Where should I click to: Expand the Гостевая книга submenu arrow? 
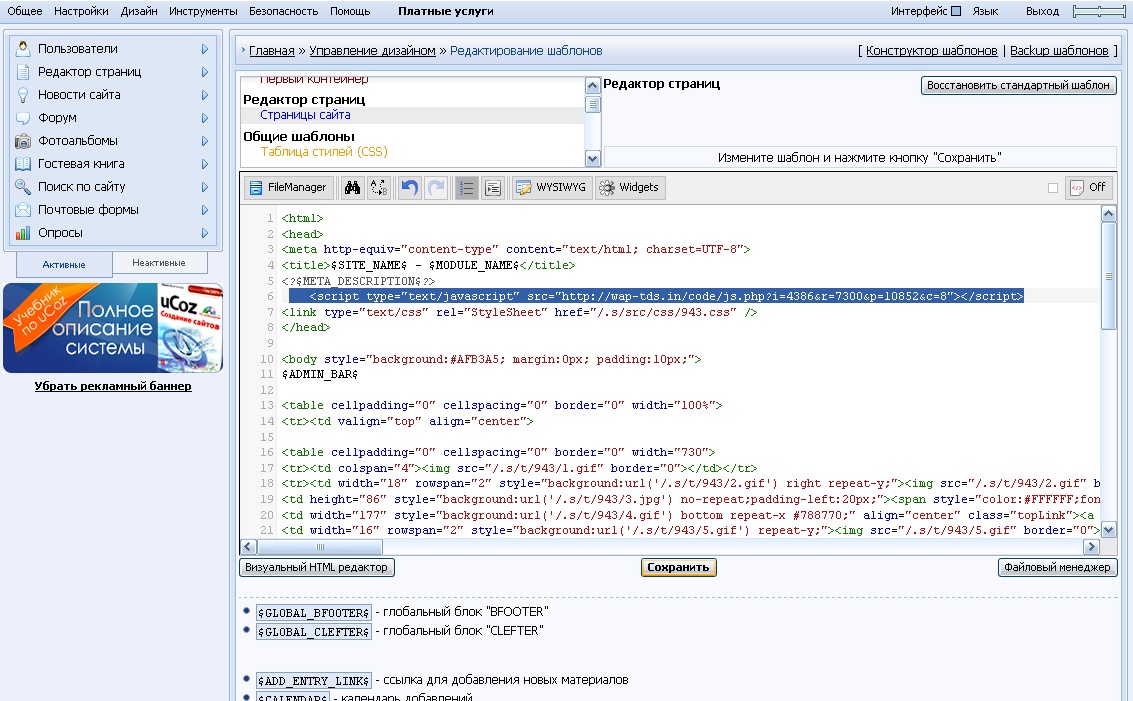205,164
